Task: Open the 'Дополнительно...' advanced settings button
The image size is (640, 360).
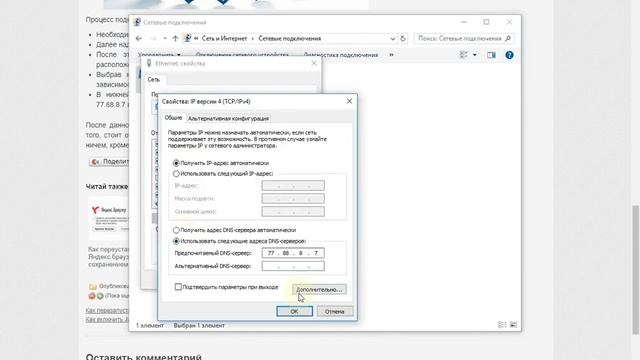Action: click(x=319, y=289)
